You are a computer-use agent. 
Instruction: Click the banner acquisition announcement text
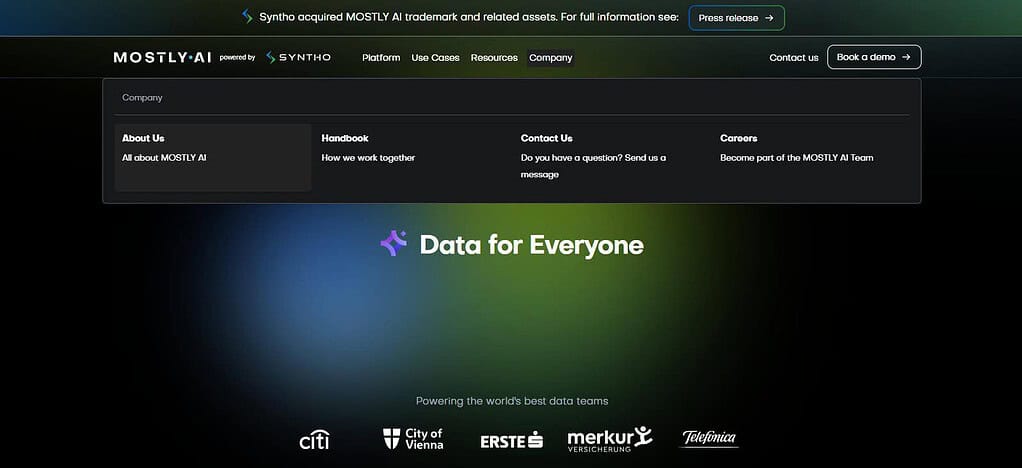pos(469,18)
